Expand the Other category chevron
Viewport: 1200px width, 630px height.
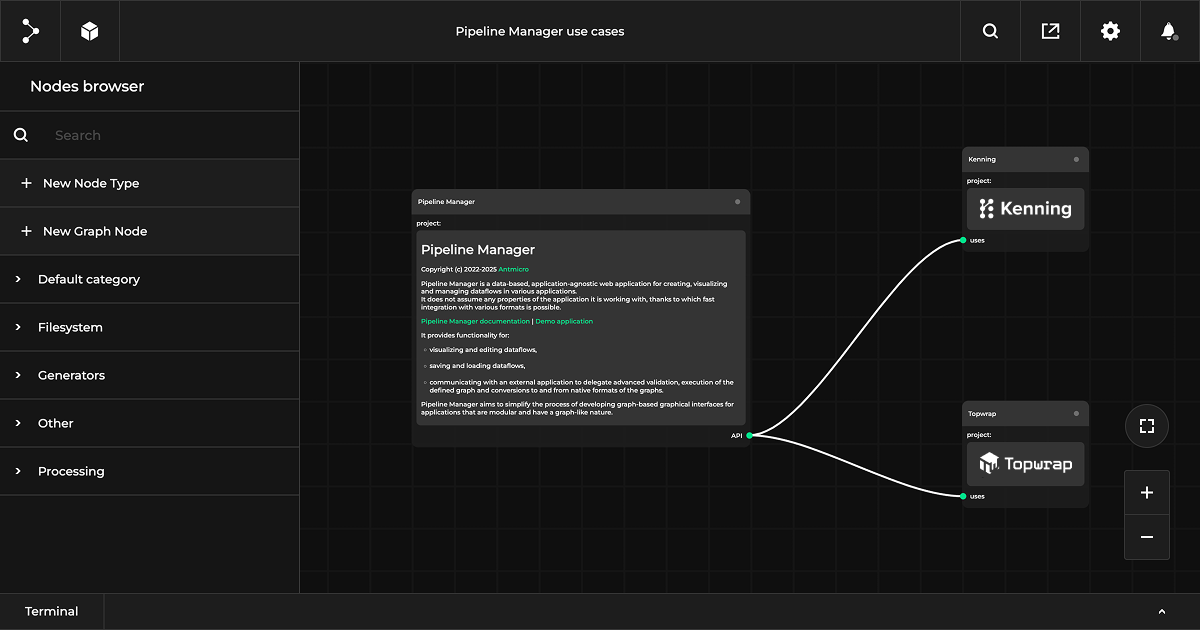click(18, 423)
